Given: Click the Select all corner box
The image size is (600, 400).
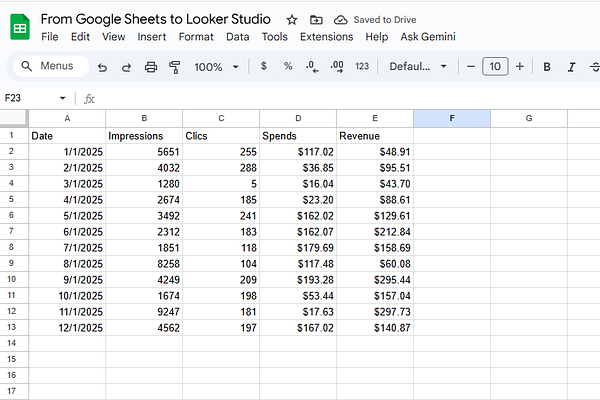Looking at the screenshot, I should (14, 118).
